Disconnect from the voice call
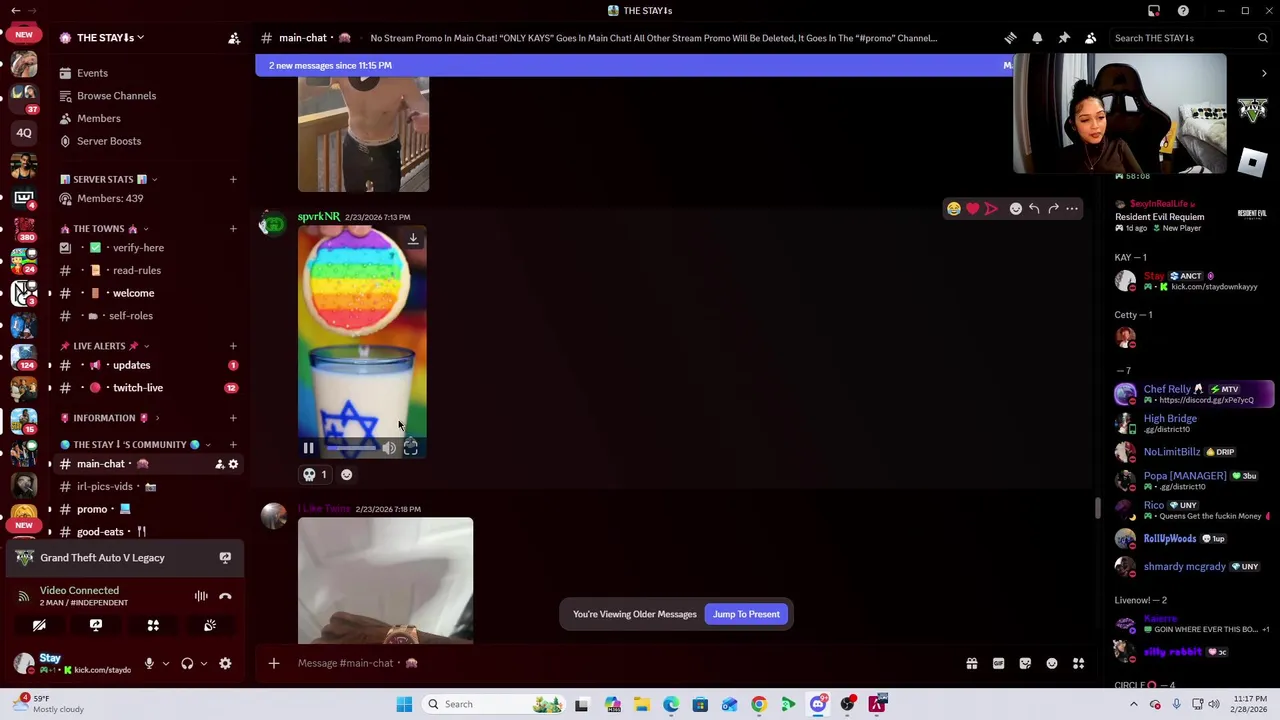The image size is (1280, 720). [x=225, y=596]
